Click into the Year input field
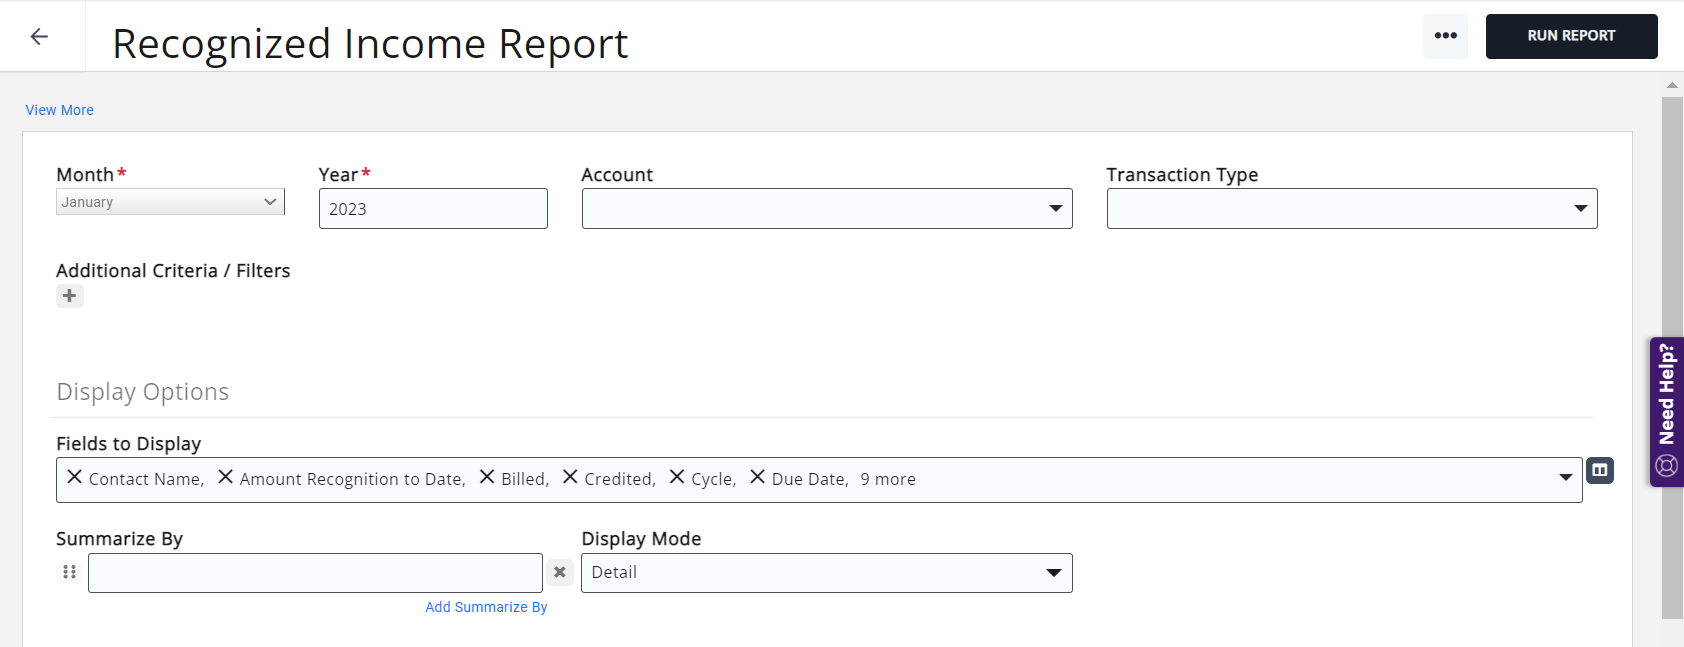Screen dimensions: 1684x647 tap(432, 209)
